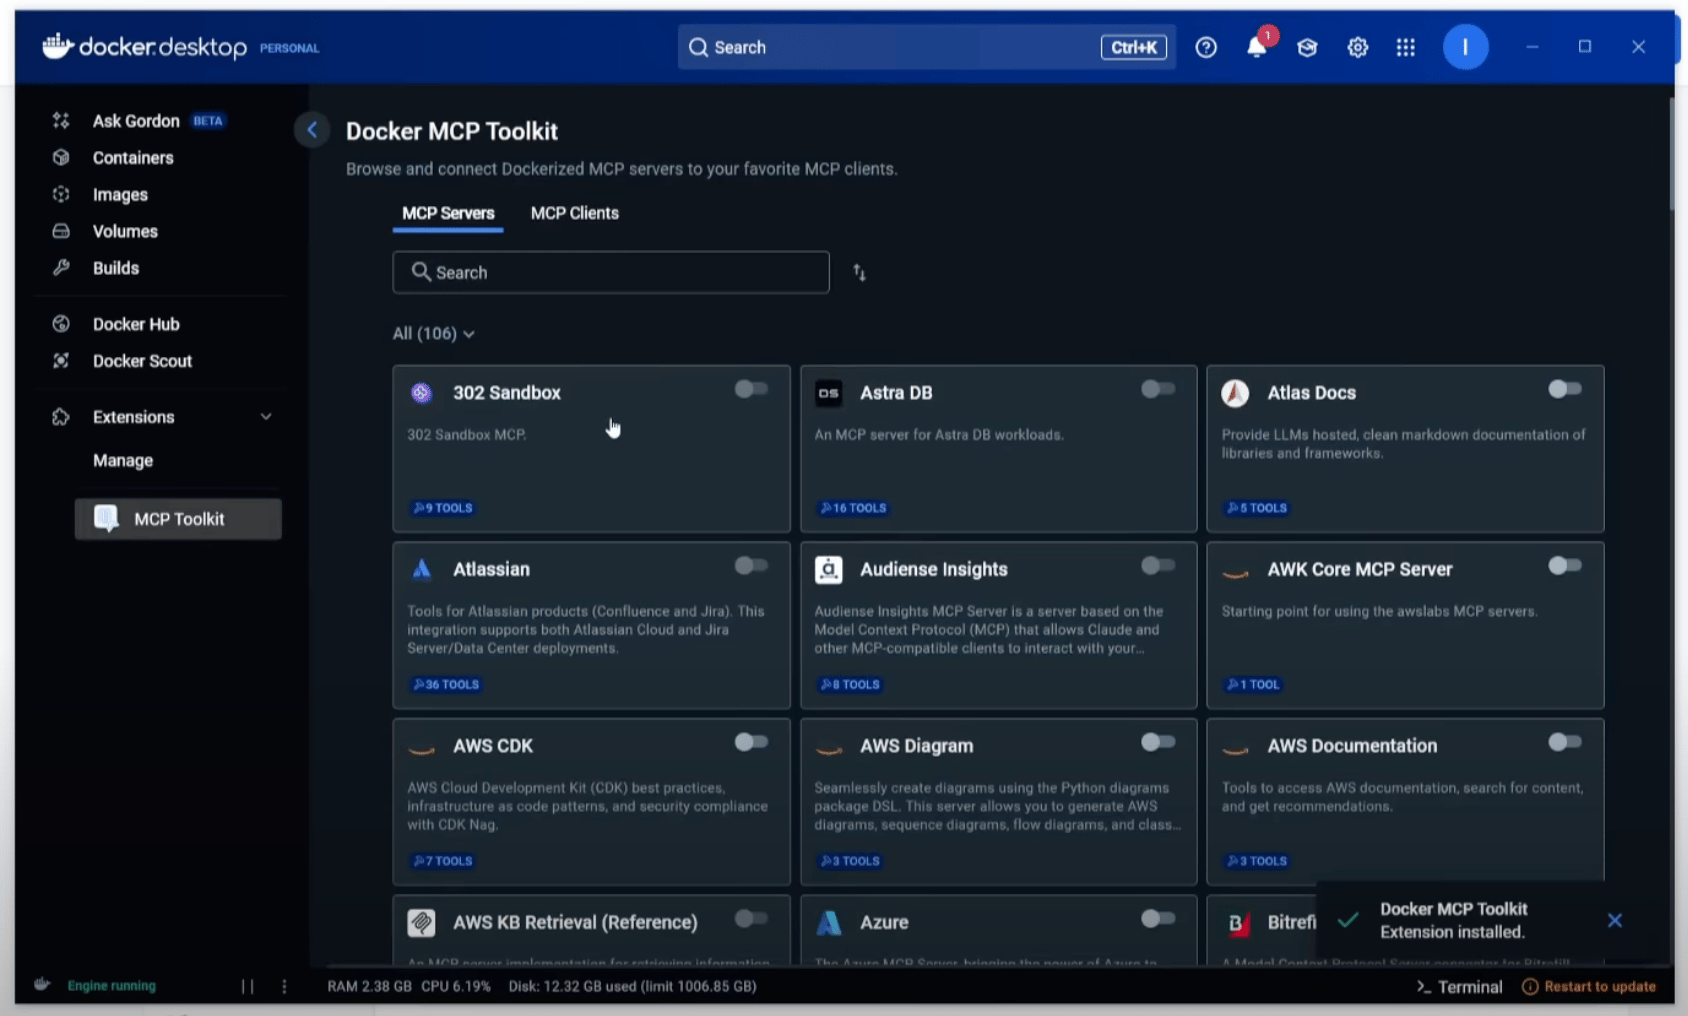Screen dimensions: 1688x1016
Task: Click the Containers cube icon
Action: (x=61, y=158)
